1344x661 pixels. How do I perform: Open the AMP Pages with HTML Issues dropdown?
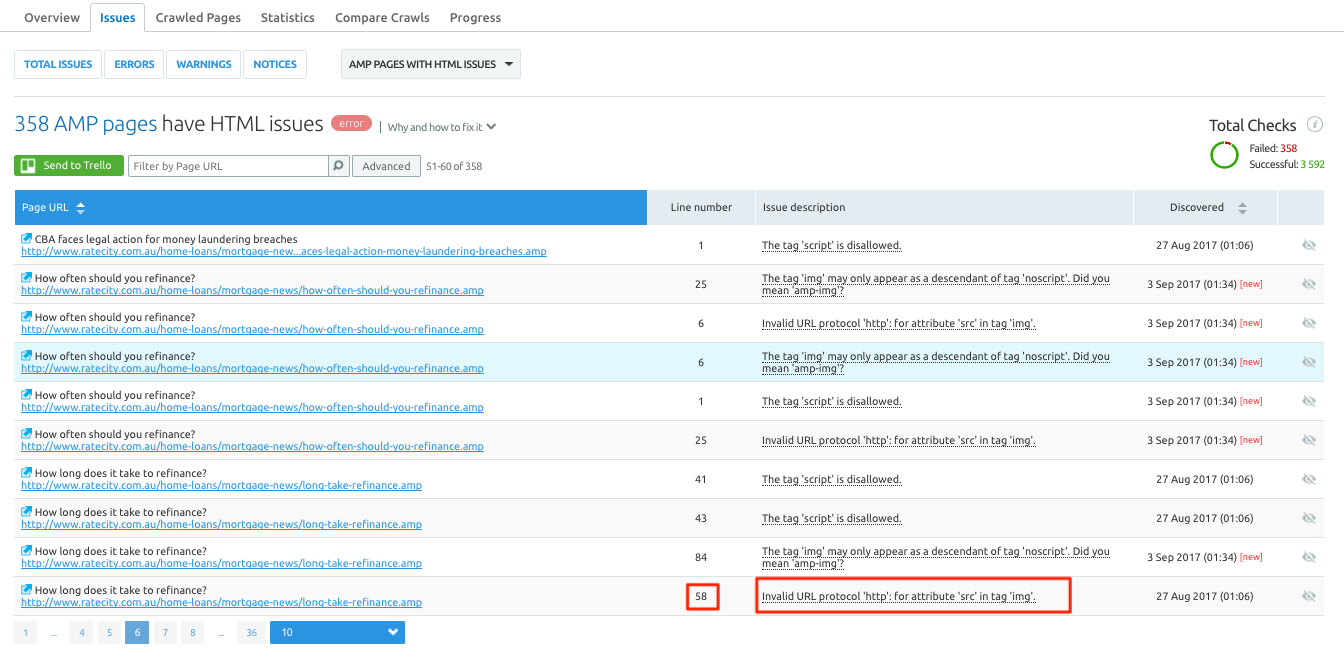430,64
